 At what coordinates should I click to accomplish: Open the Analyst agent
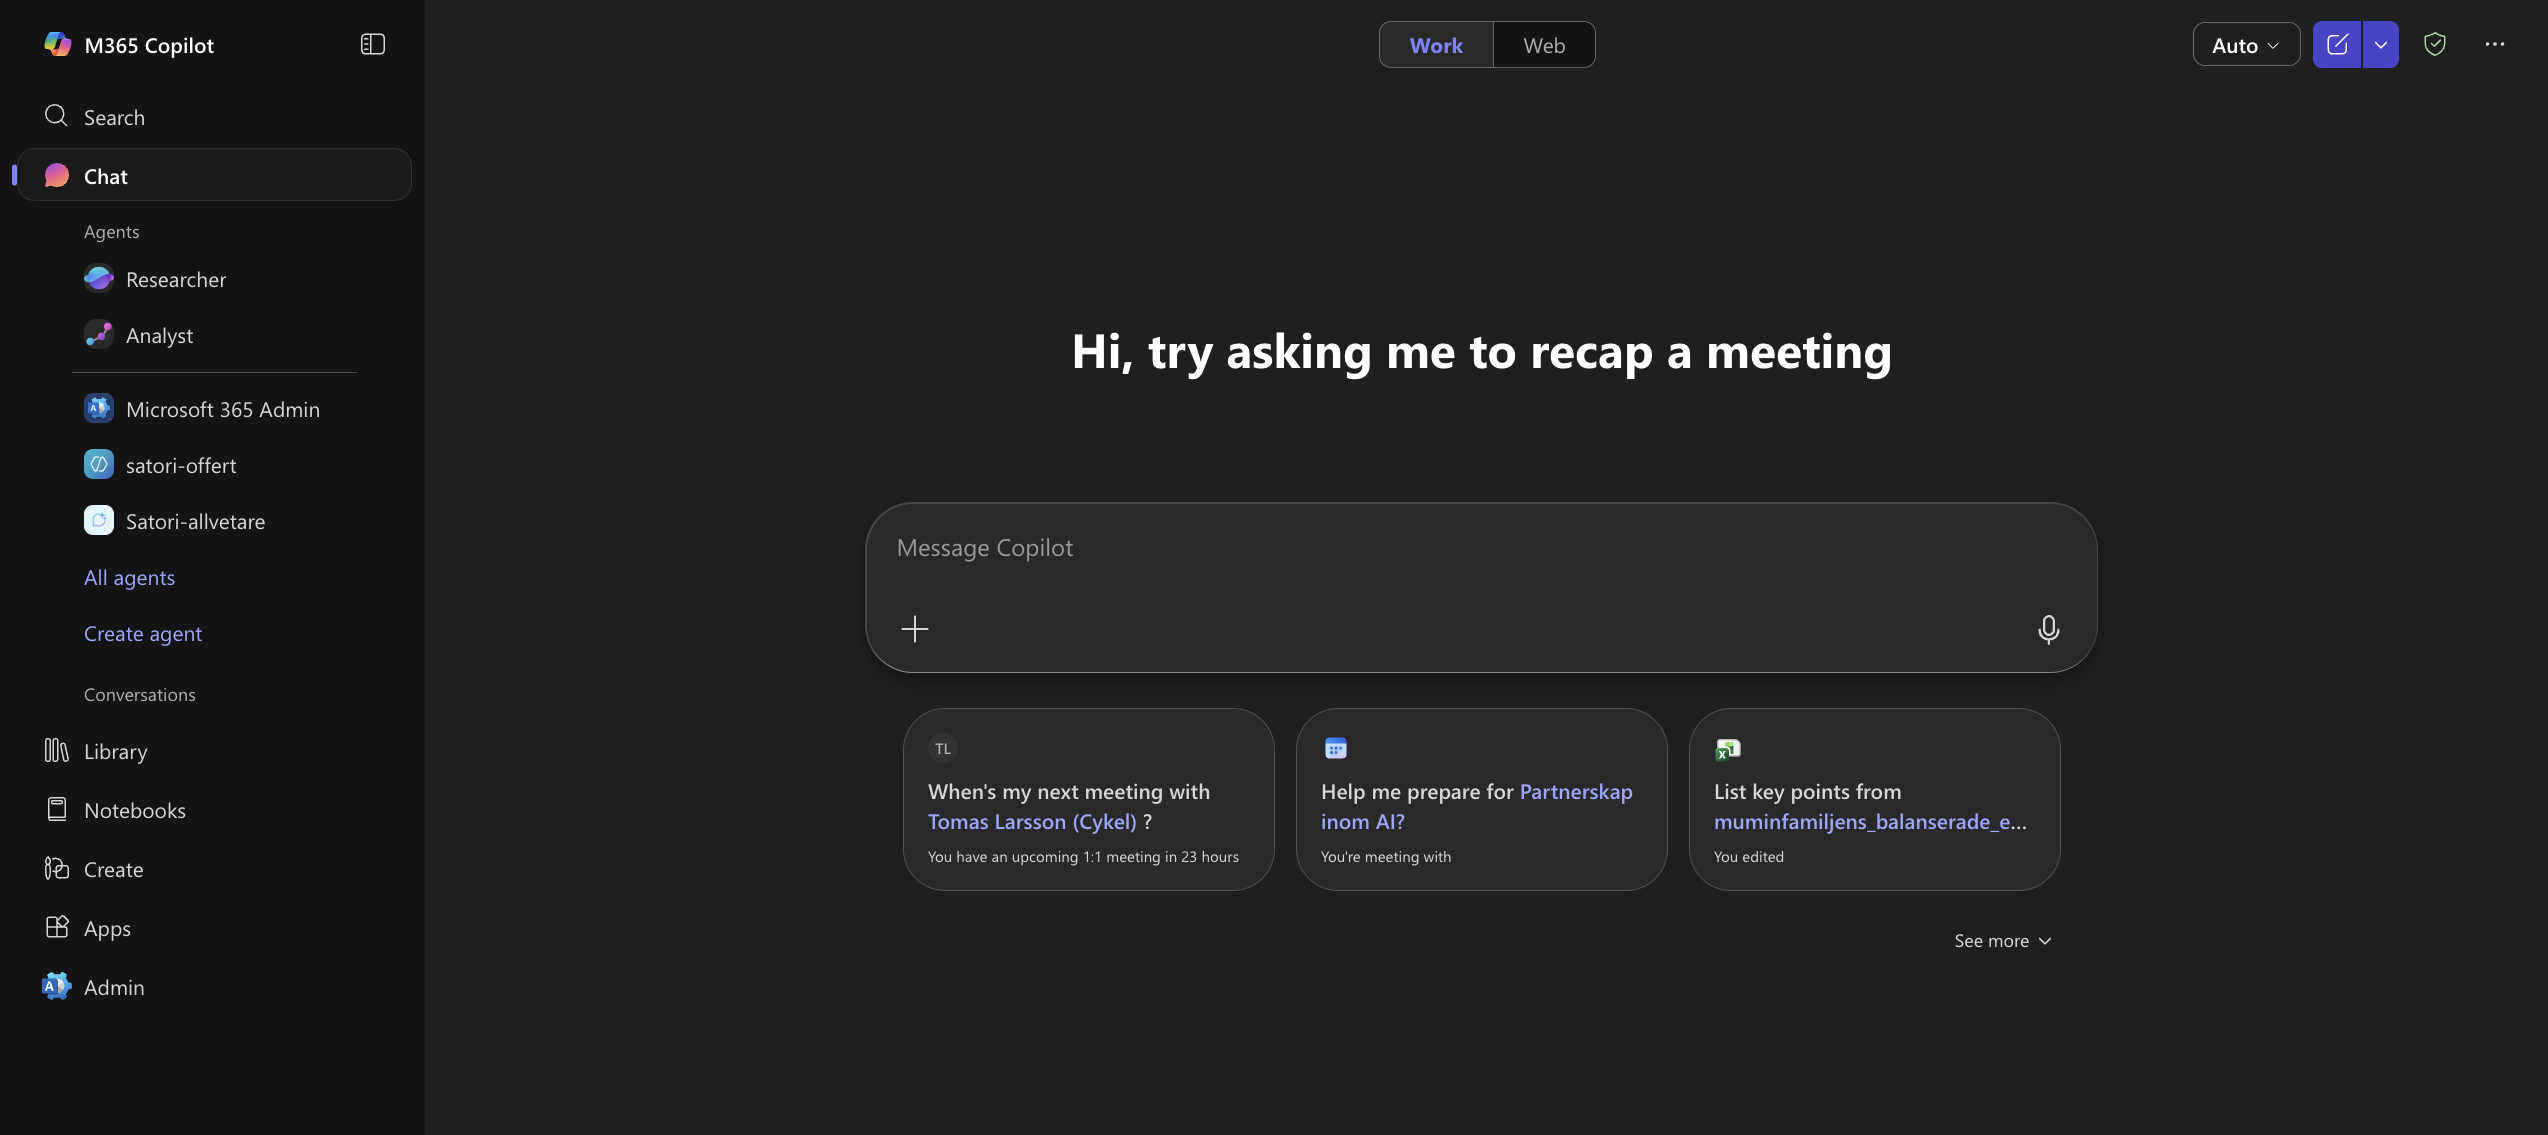pyautogui.click(x=139, y=335)
